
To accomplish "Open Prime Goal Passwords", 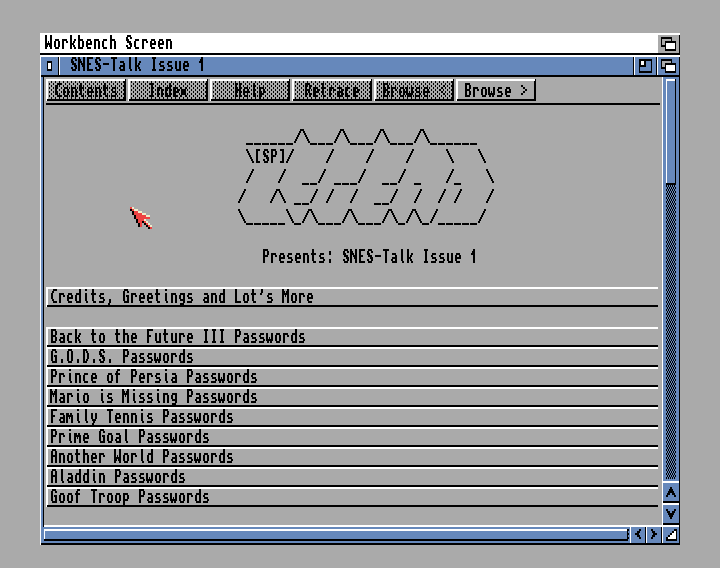I will (352, 437).
